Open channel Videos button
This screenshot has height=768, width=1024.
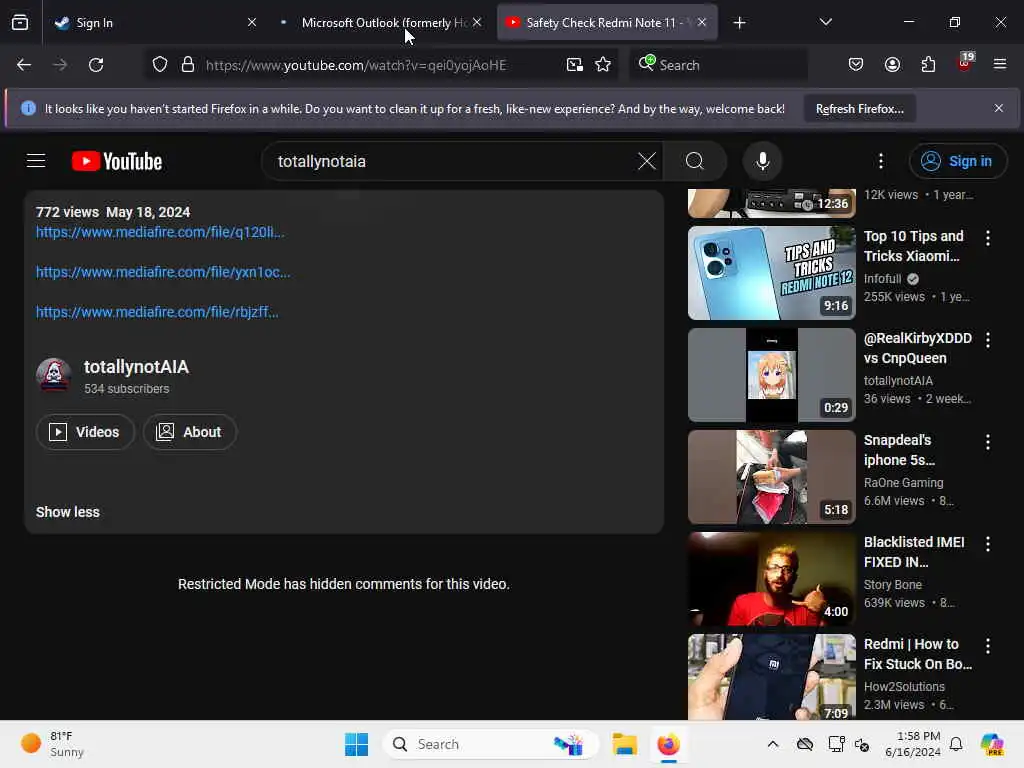point(85,432)
